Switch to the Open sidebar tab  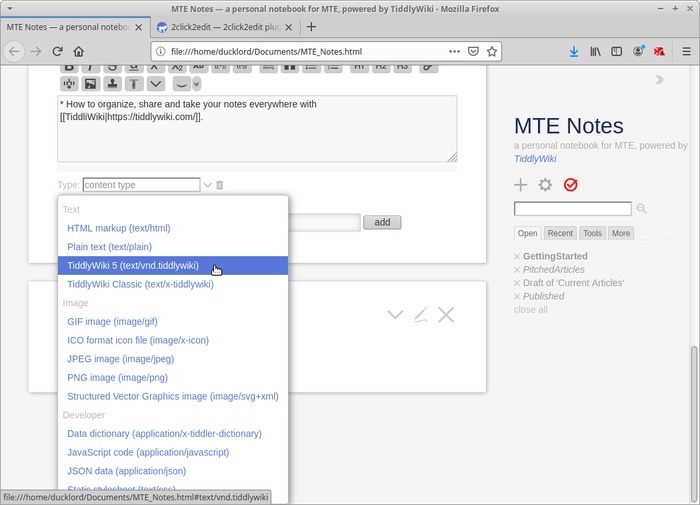click(527, 233)
